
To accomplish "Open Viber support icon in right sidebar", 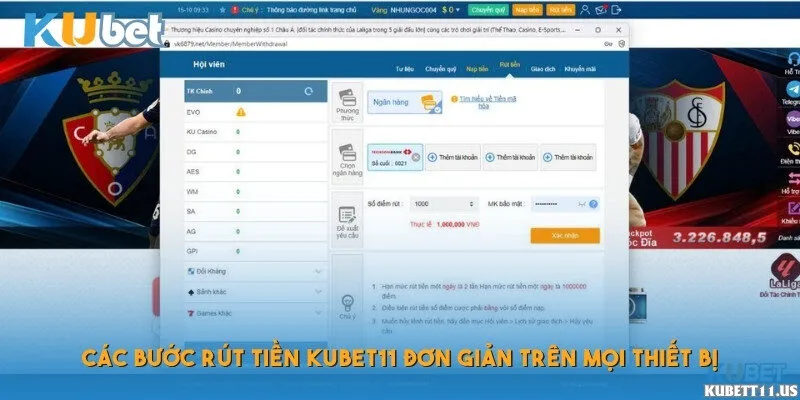I will coord(793,119).
